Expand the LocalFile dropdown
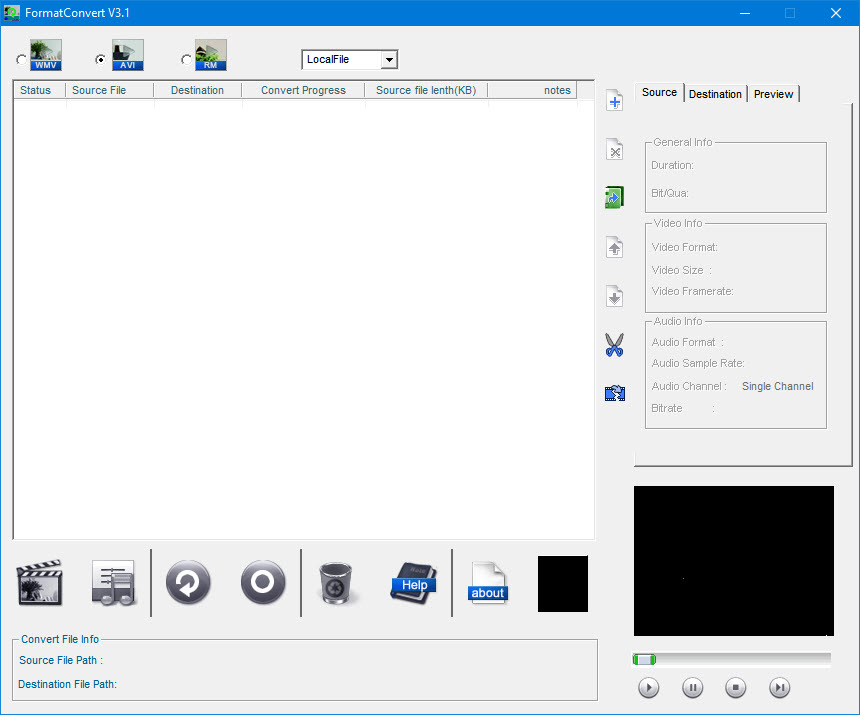The height and width of the screenshot is (715, 860). (389, 60)
